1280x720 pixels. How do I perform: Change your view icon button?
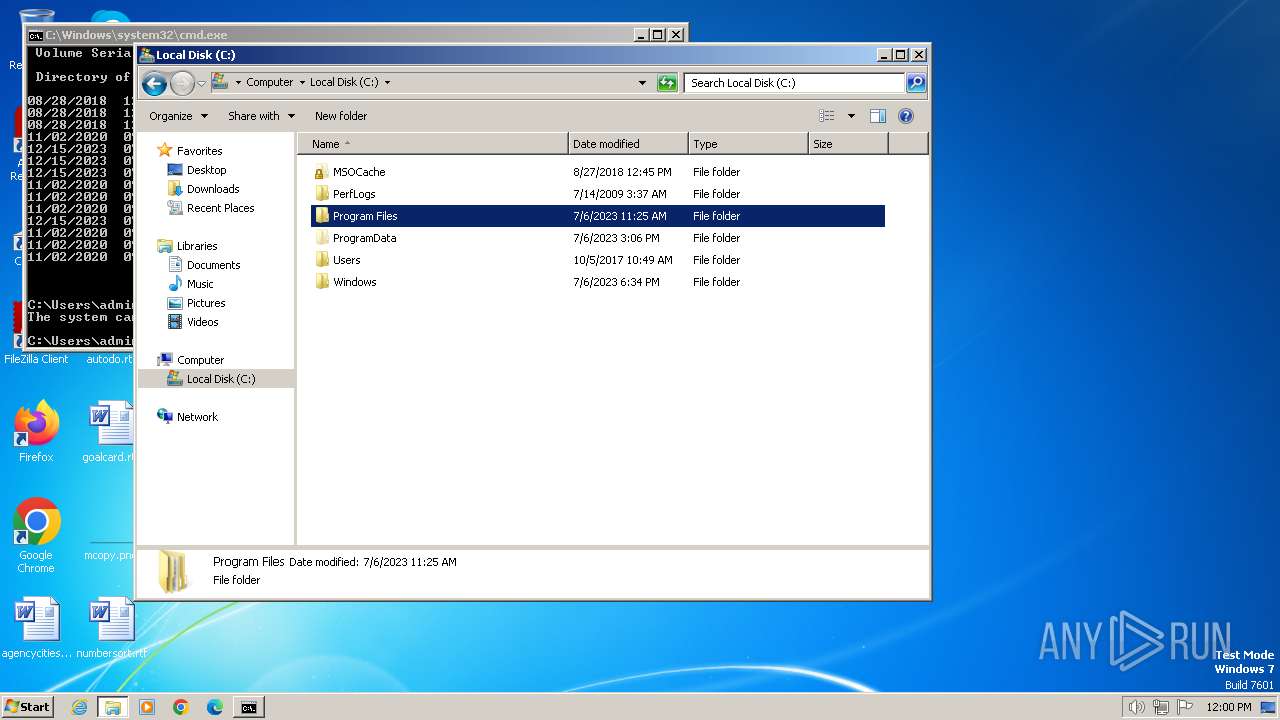[826, 116]
